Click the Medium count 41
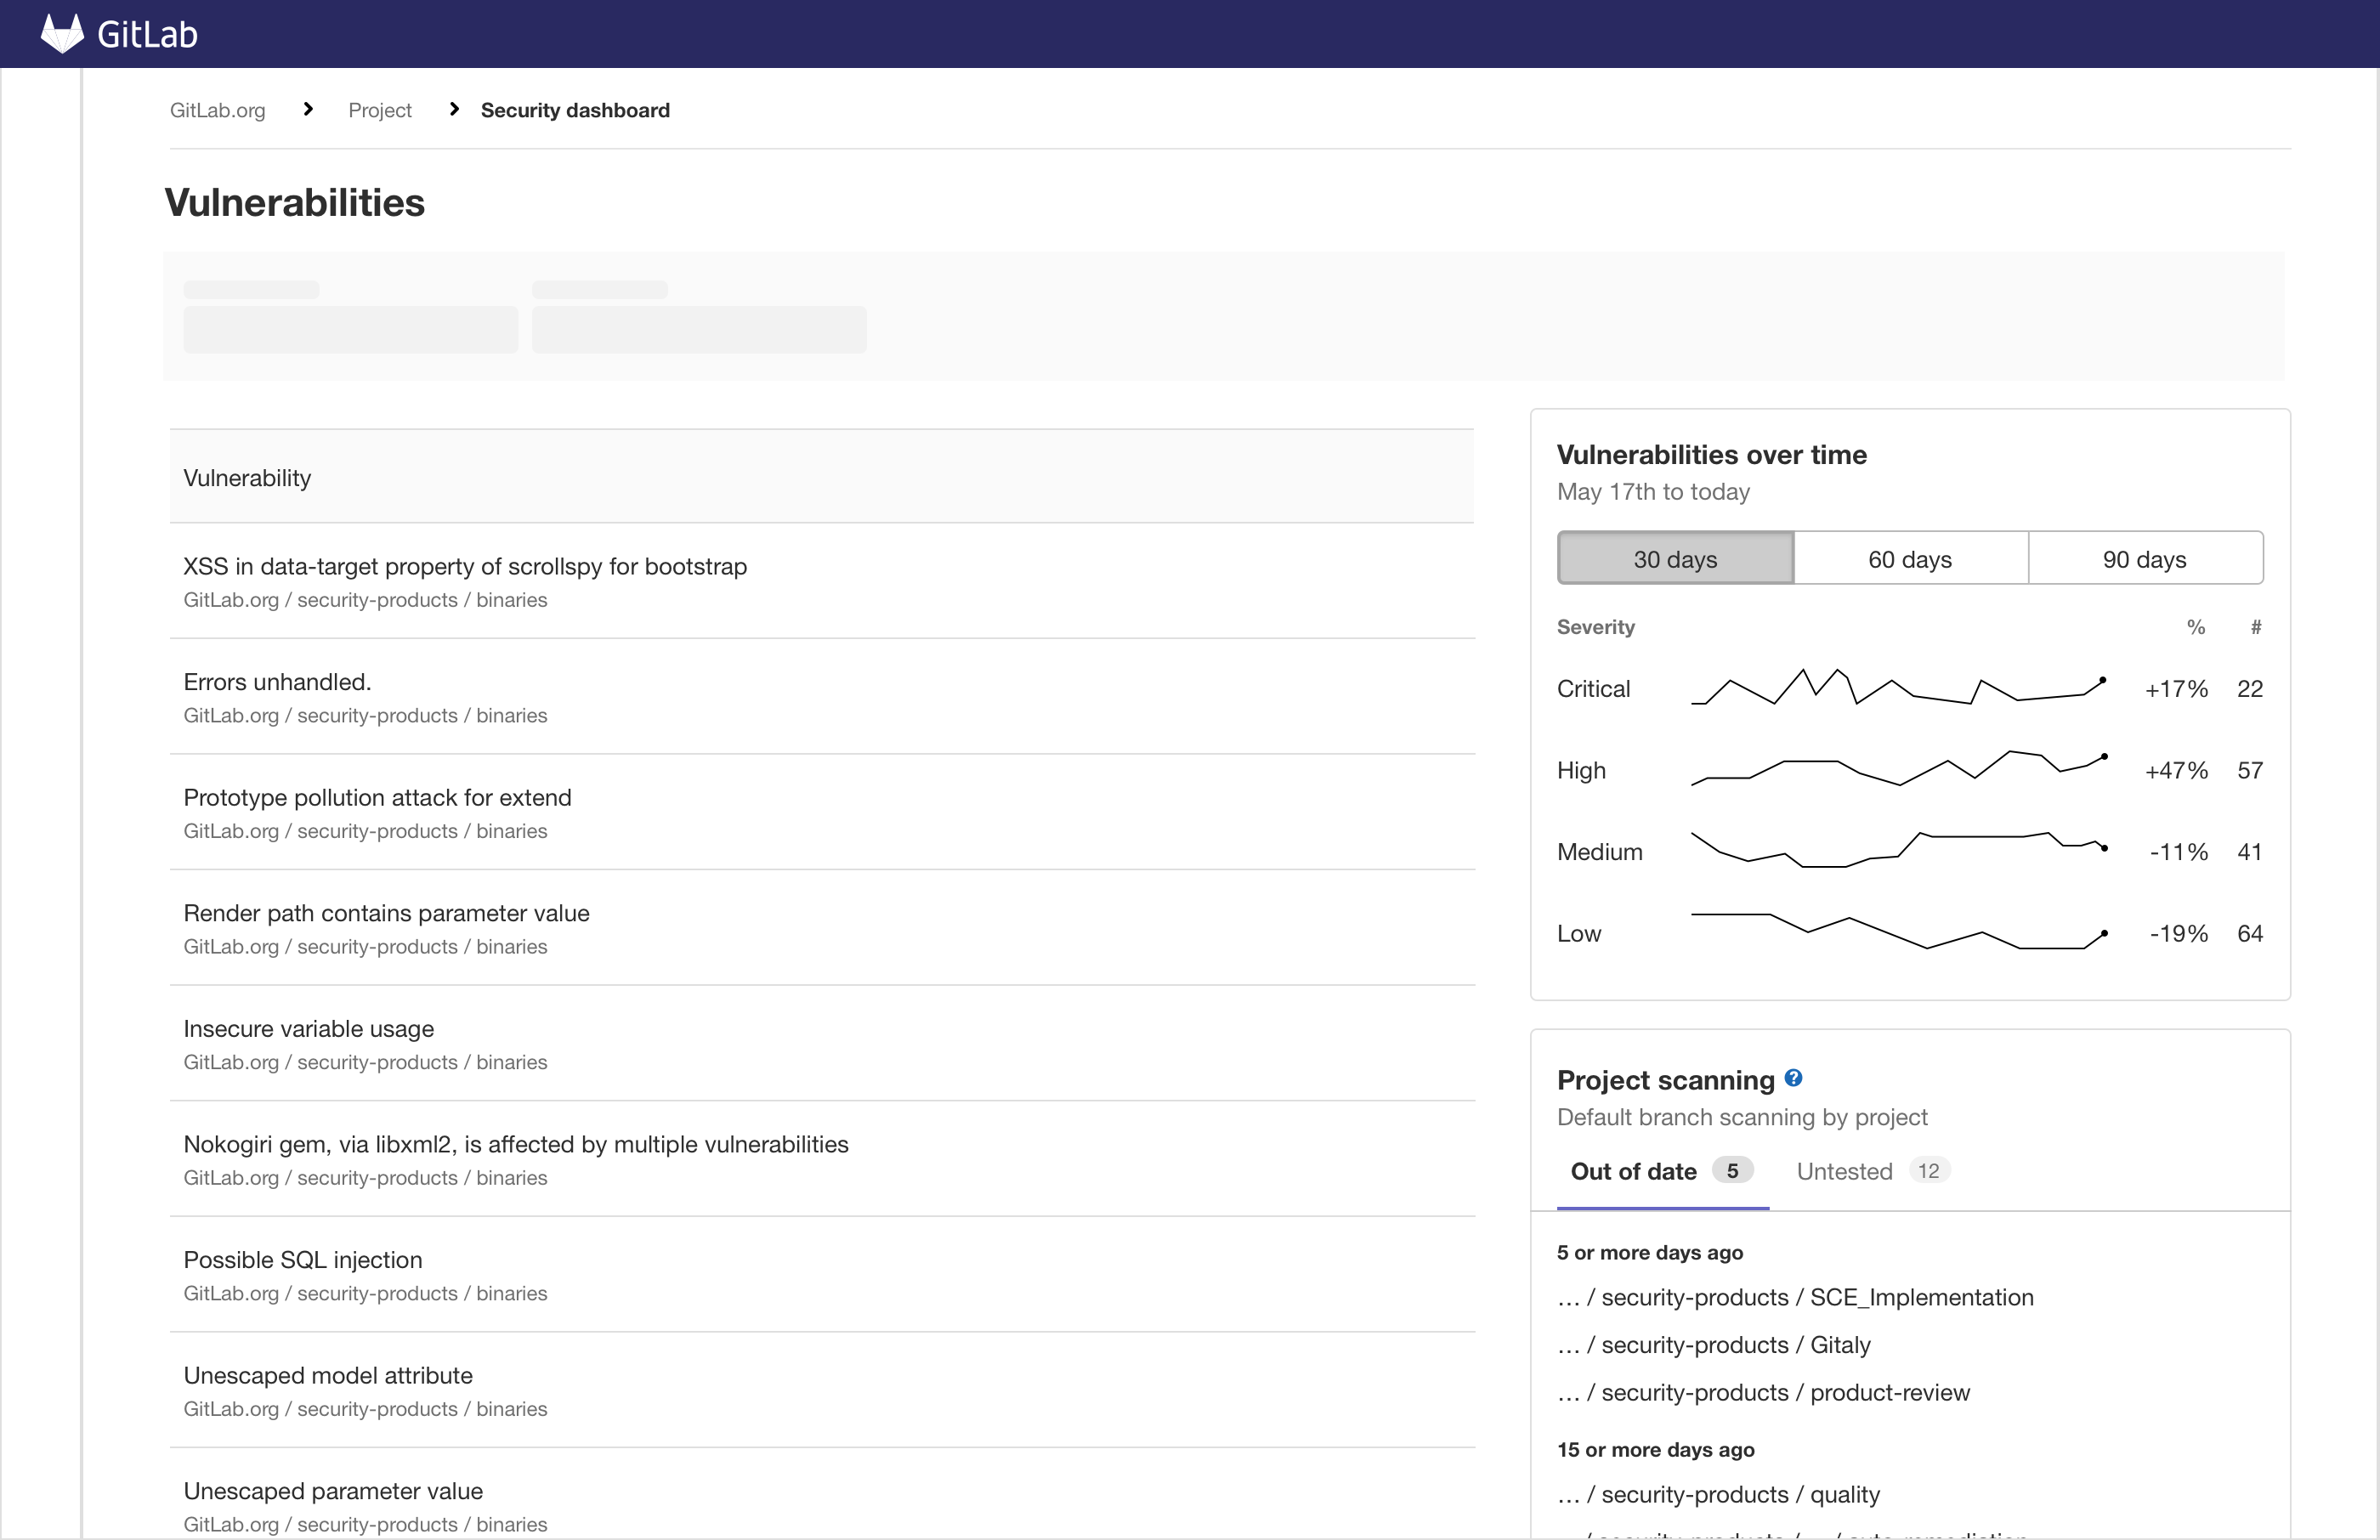The image size is (2380, 1540). point(2250,852)
